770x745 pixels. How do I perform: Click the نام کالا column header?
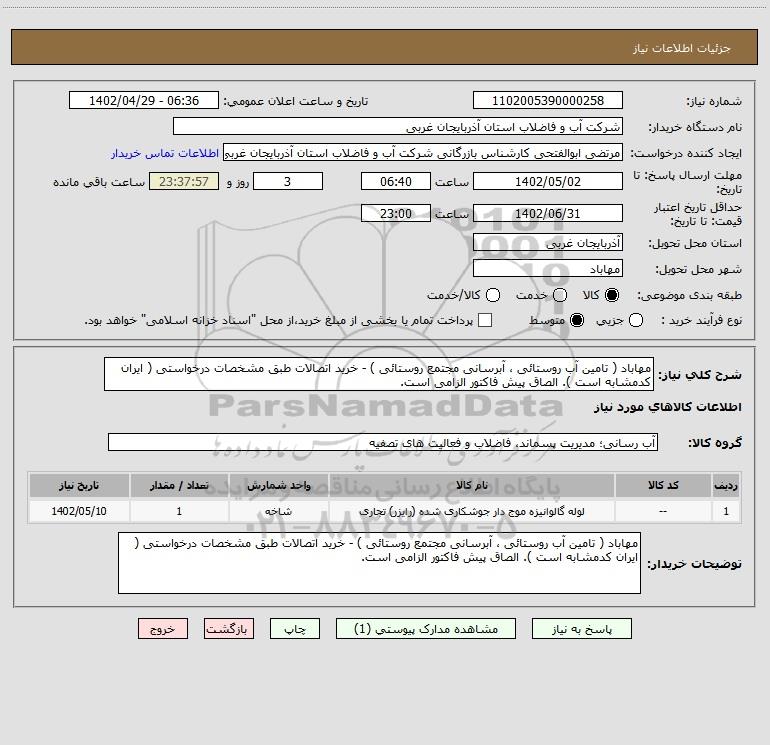point(471,485)
